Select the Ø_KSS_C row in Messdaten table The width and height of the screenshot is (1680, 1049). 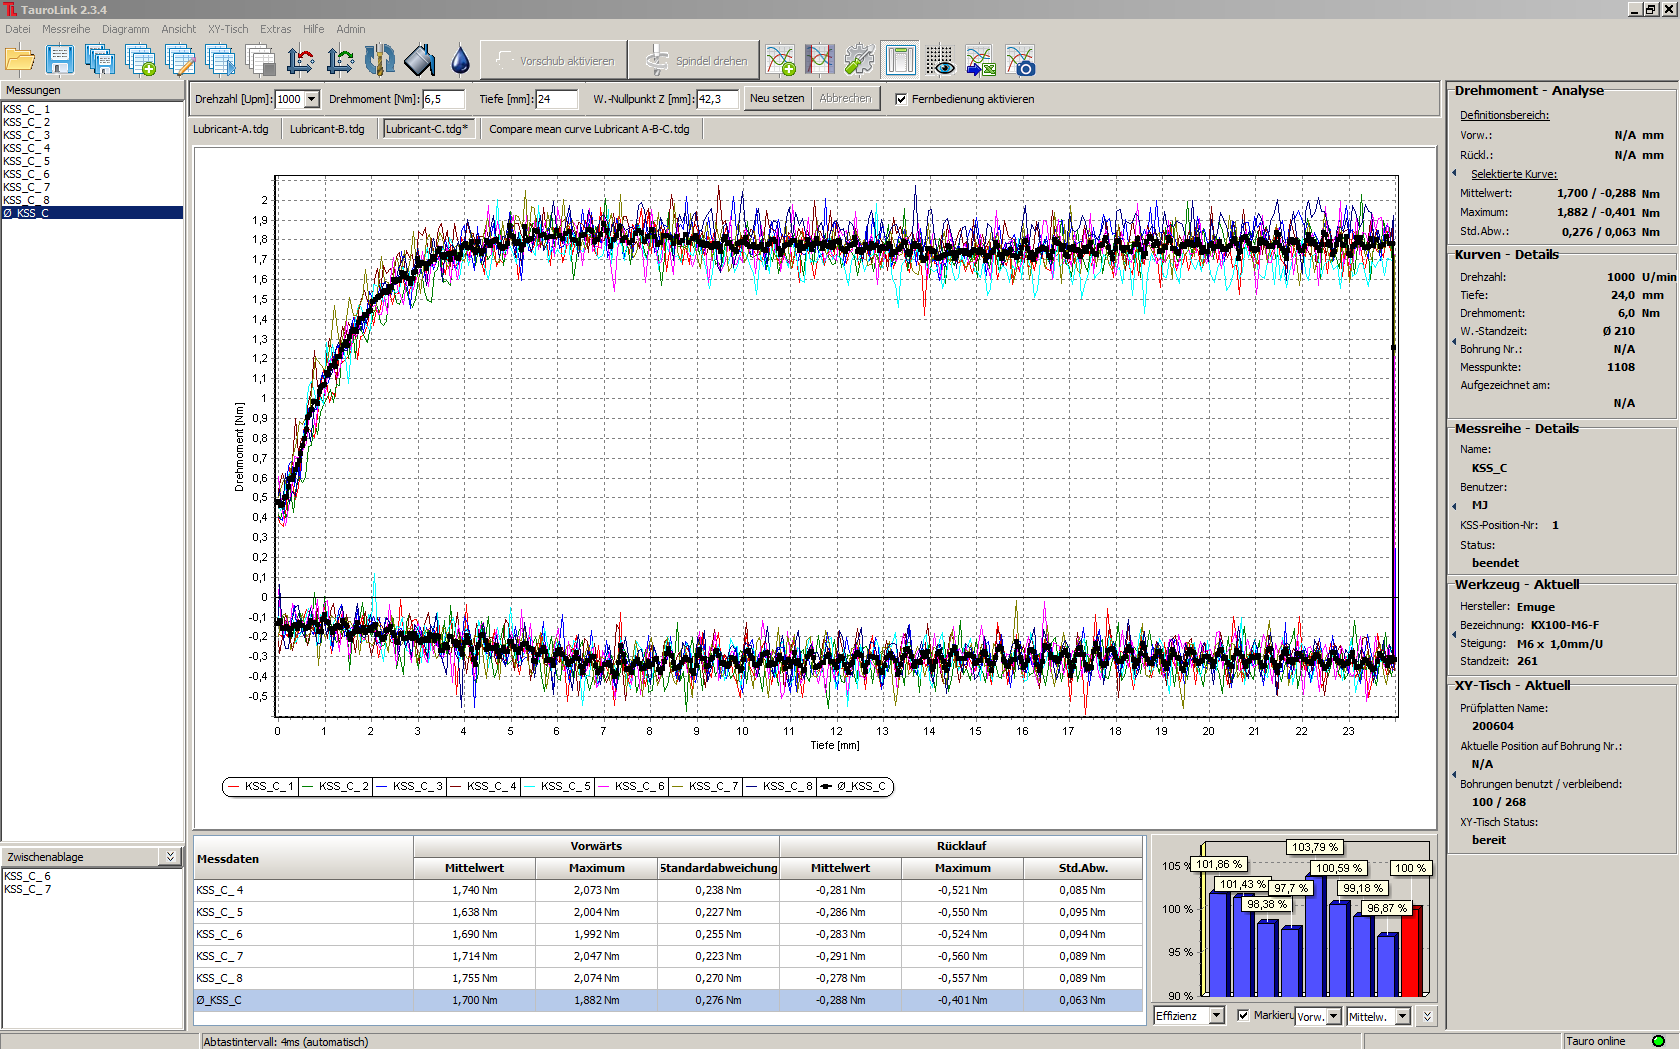(668, 1000)
